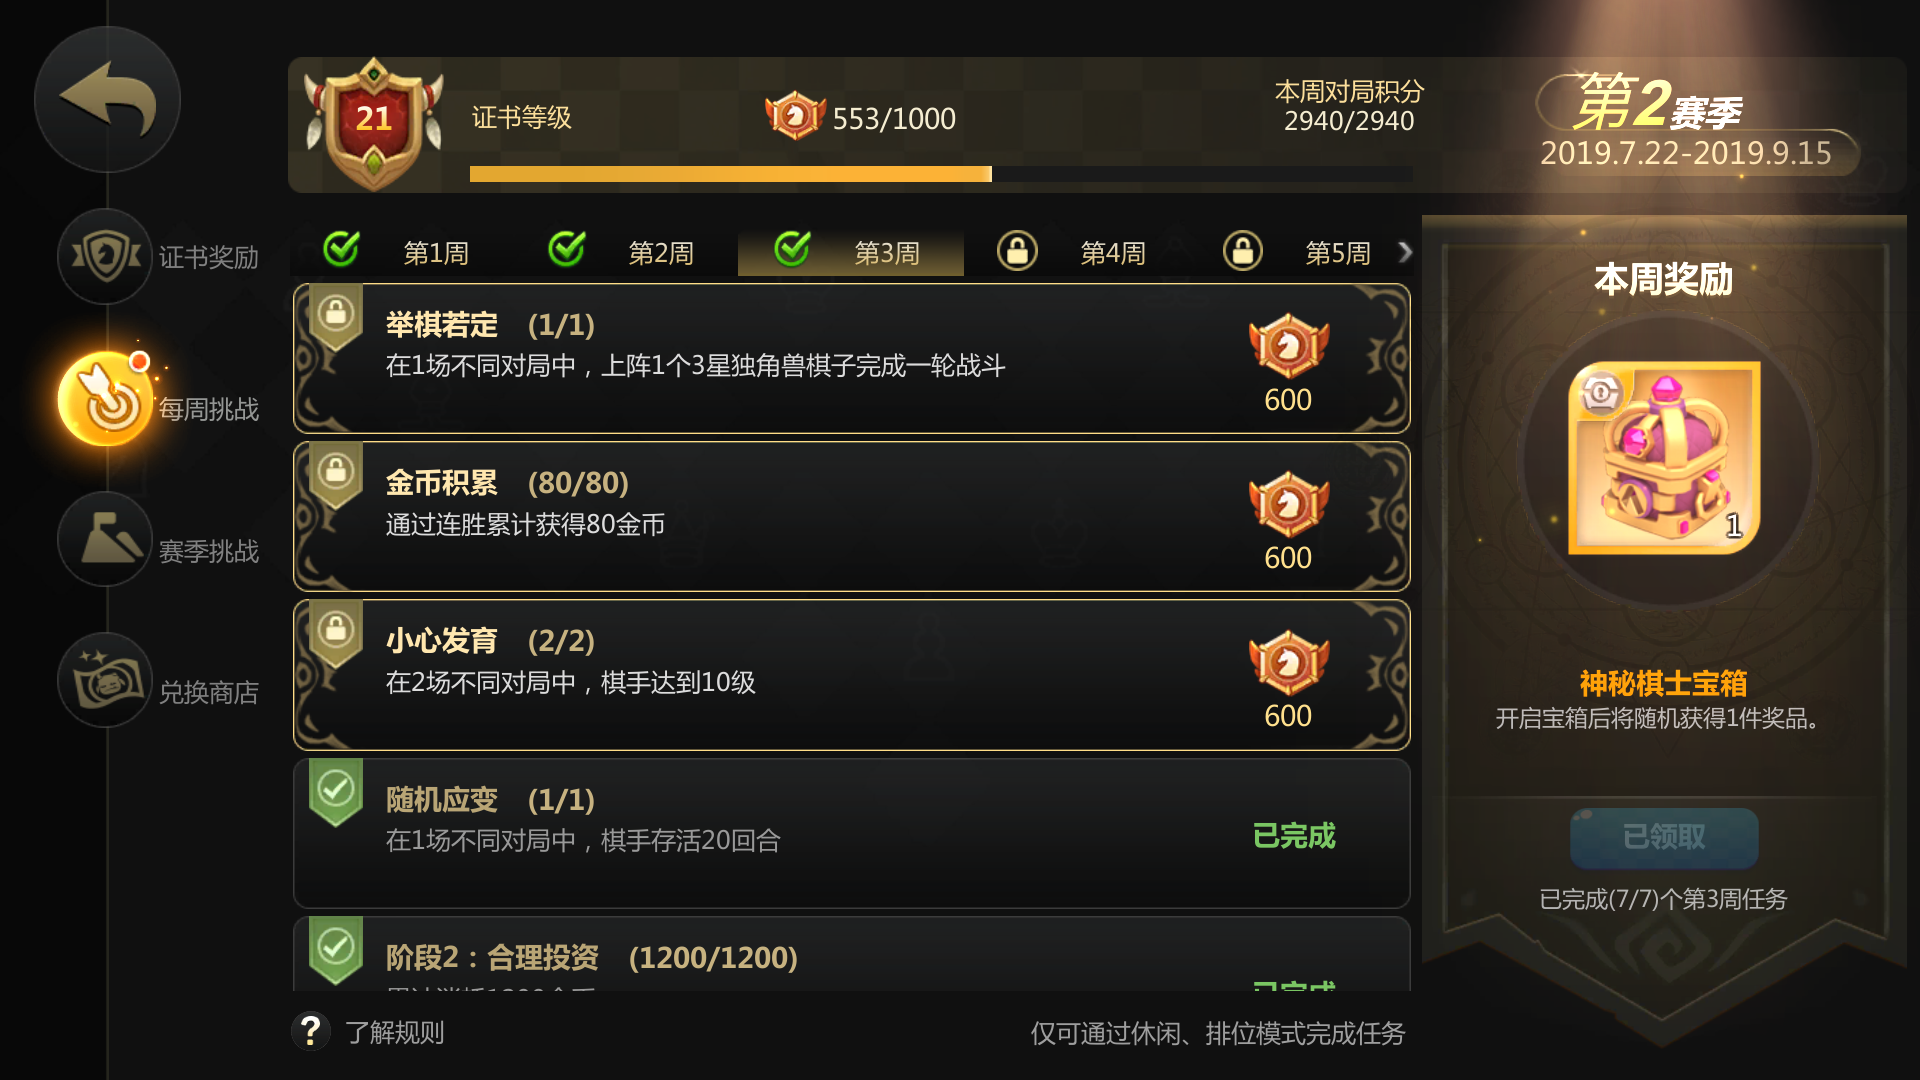Image resolution: width=1920 pixels, height=1080 pixels.
Task: Show more weeks with right chevron
Action: pos(1405,252)
